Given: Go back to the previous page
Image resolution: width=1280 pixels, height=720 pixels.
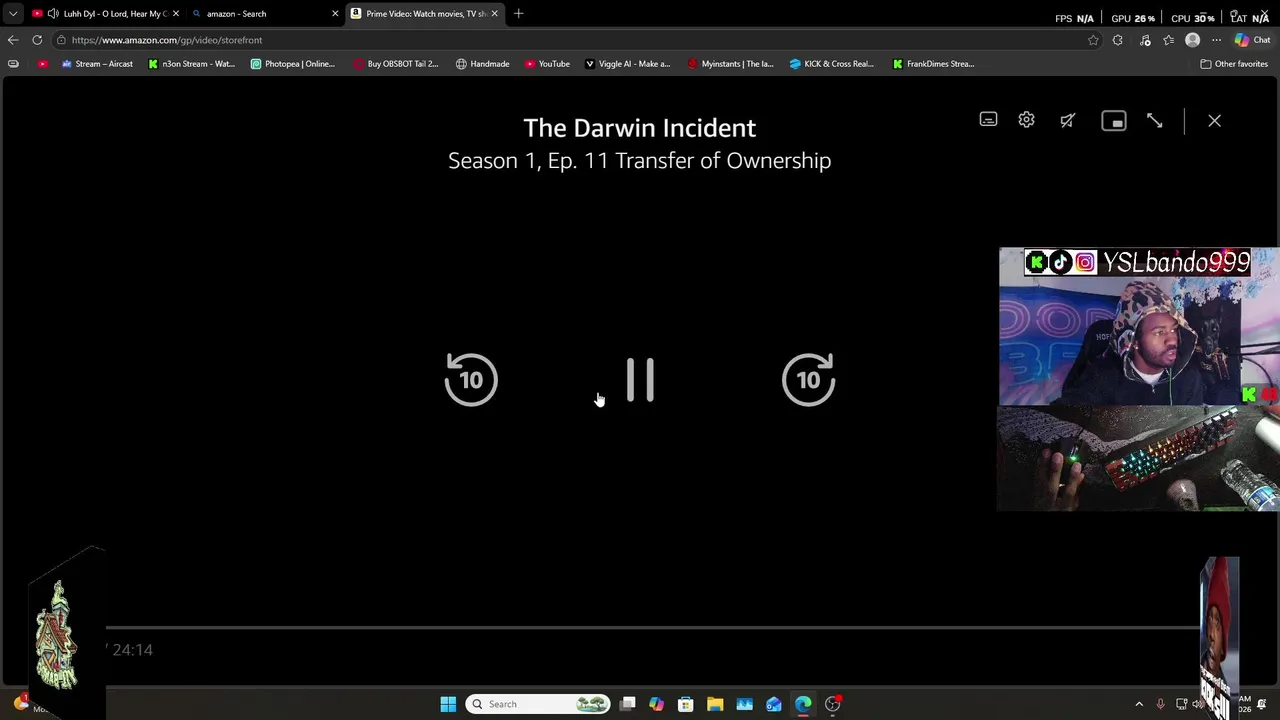Looking at the screenshot, I should (13, 40).
